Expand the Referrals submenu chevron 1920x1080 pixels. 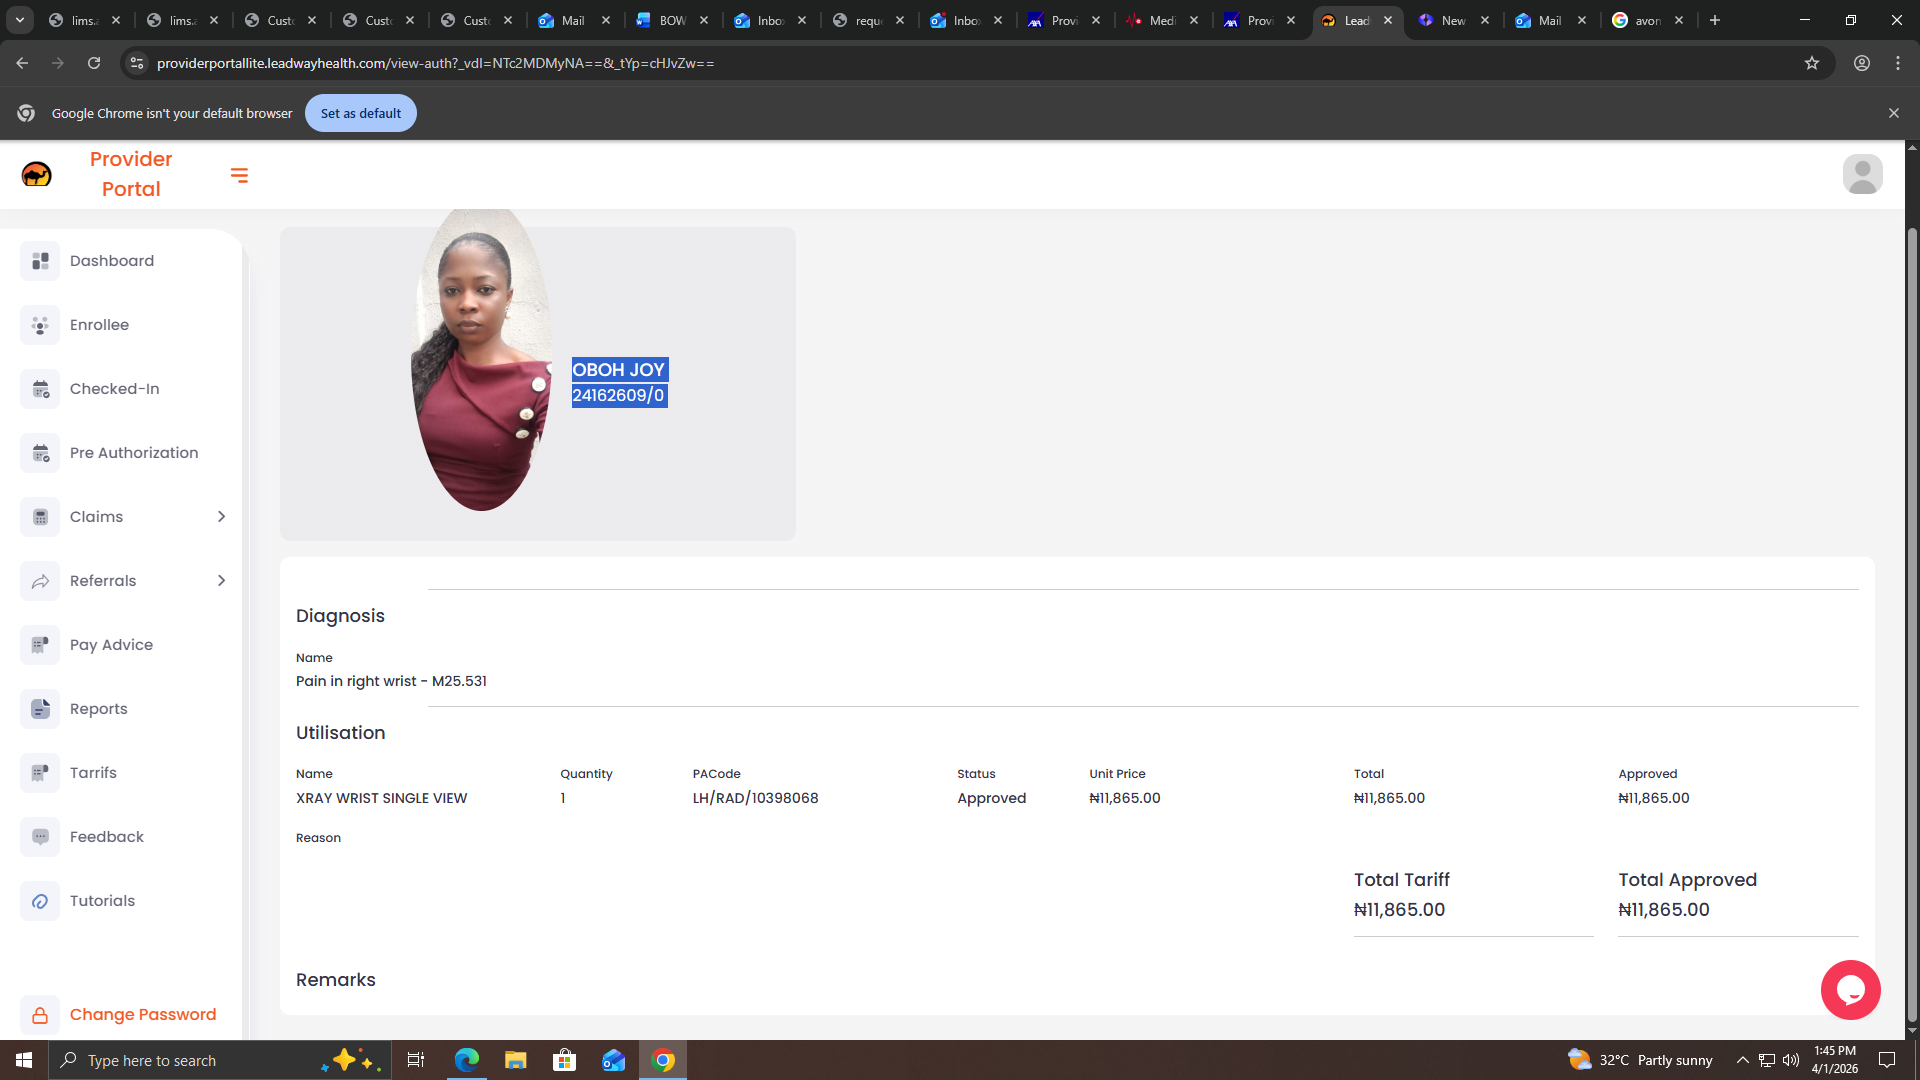coord(221,581)
